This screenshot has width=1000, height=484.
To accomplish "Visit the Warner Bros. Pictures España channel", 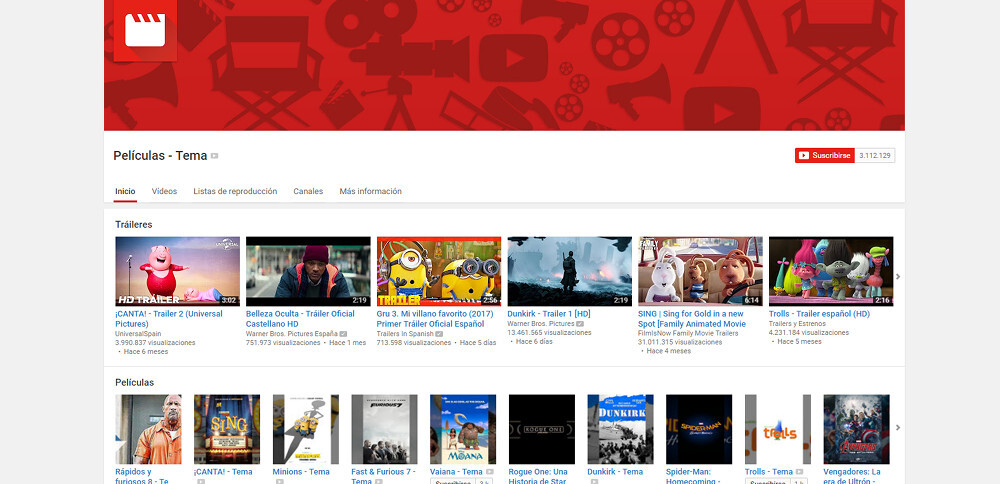I will click(292, 334).
